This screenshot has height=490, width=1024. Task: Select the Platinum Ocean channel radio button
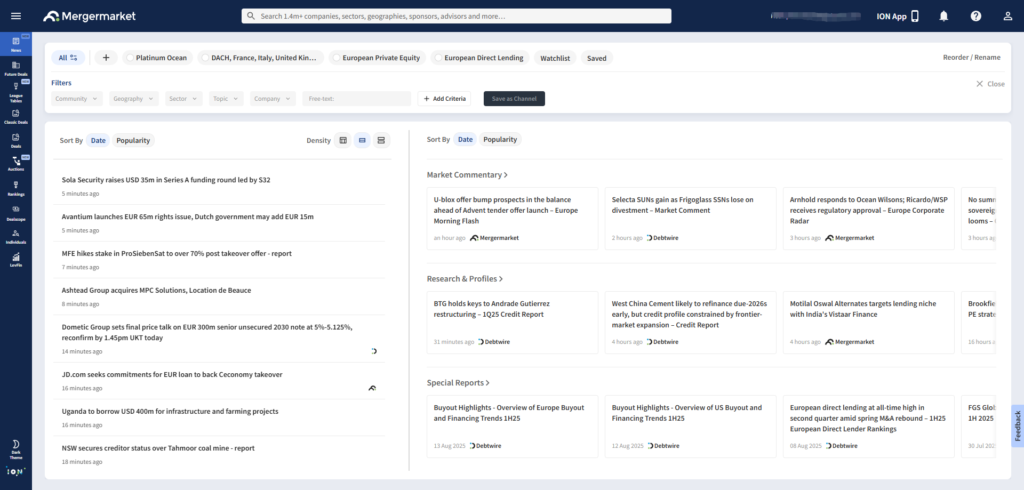coord(131,58)
